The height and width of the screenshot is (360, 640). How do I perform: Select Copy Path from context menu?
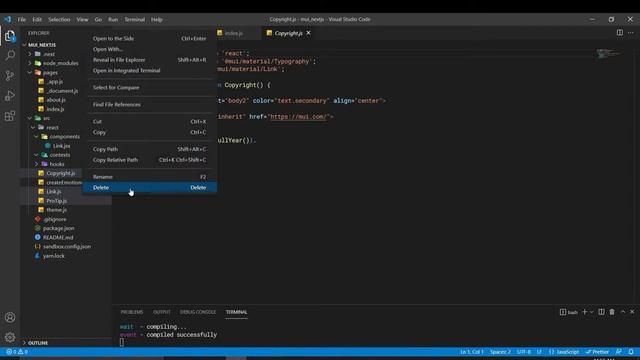(x=149, y=149)
